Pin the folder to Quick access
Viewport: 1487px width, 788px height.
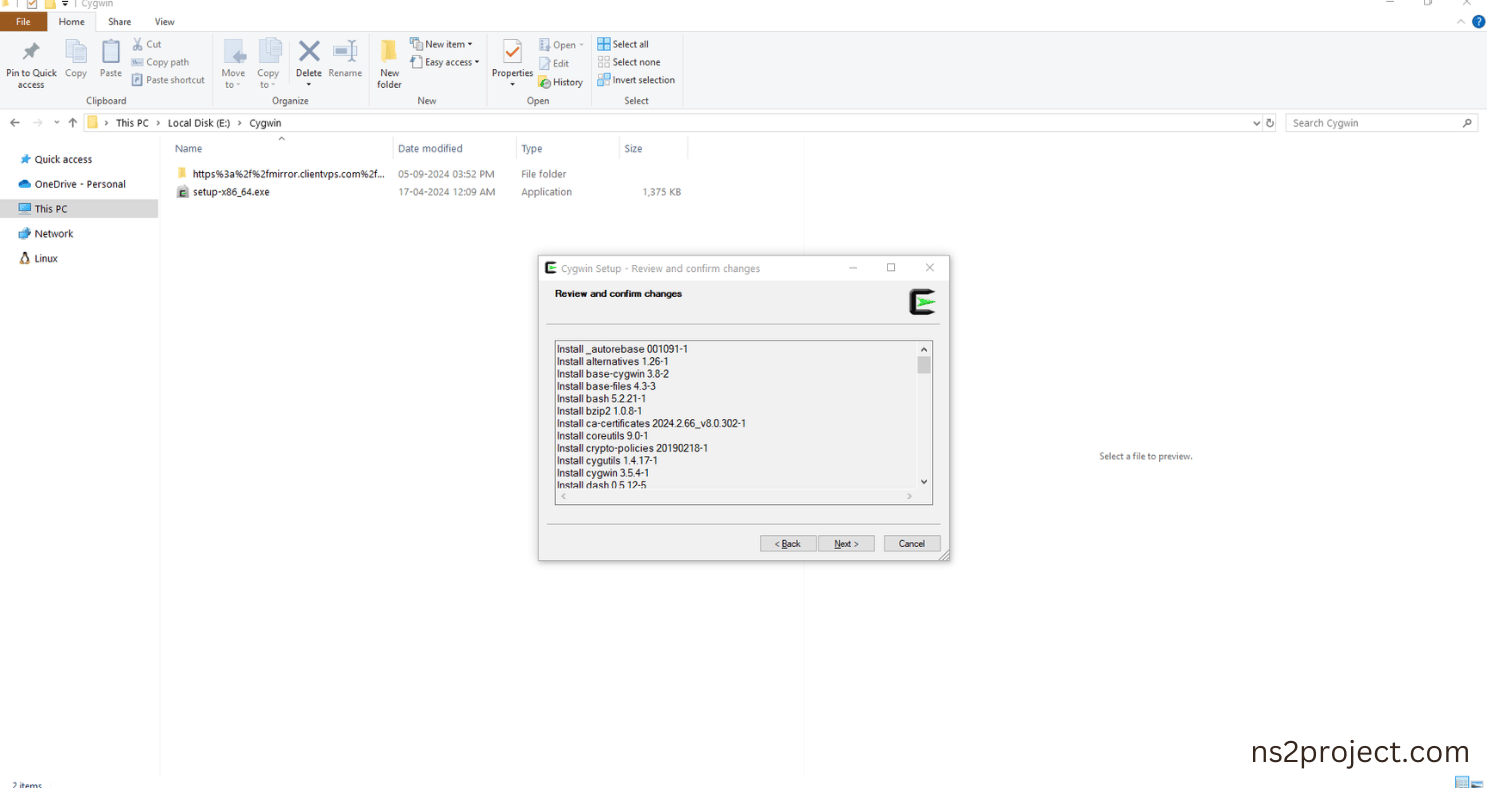(x=31, y=65)
